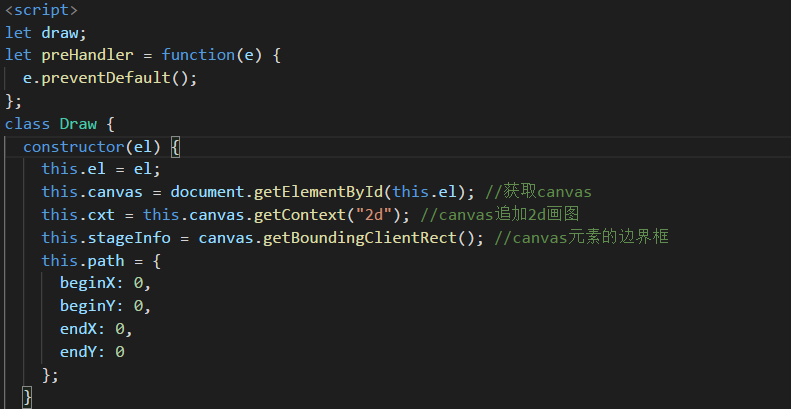Image resolution: width=791 pixels, height=409 pixels.
Task: Click the '//canvas元素的边界框' comment
Action: (582, 238)
